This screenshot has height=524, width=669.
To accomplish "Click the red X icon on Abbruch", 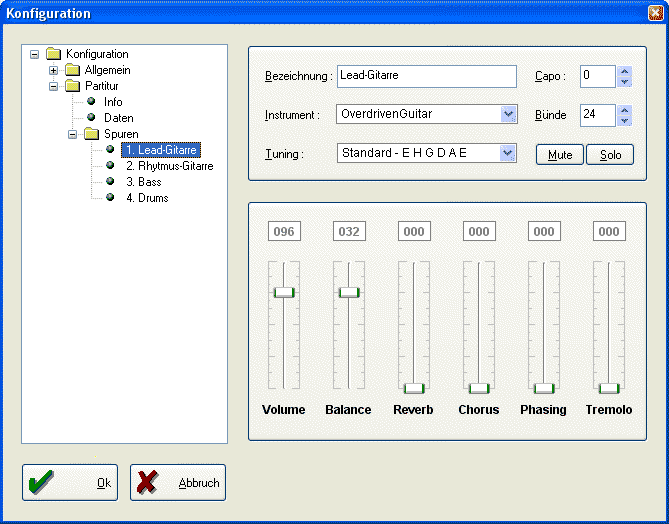I will (x=149, y=483).
